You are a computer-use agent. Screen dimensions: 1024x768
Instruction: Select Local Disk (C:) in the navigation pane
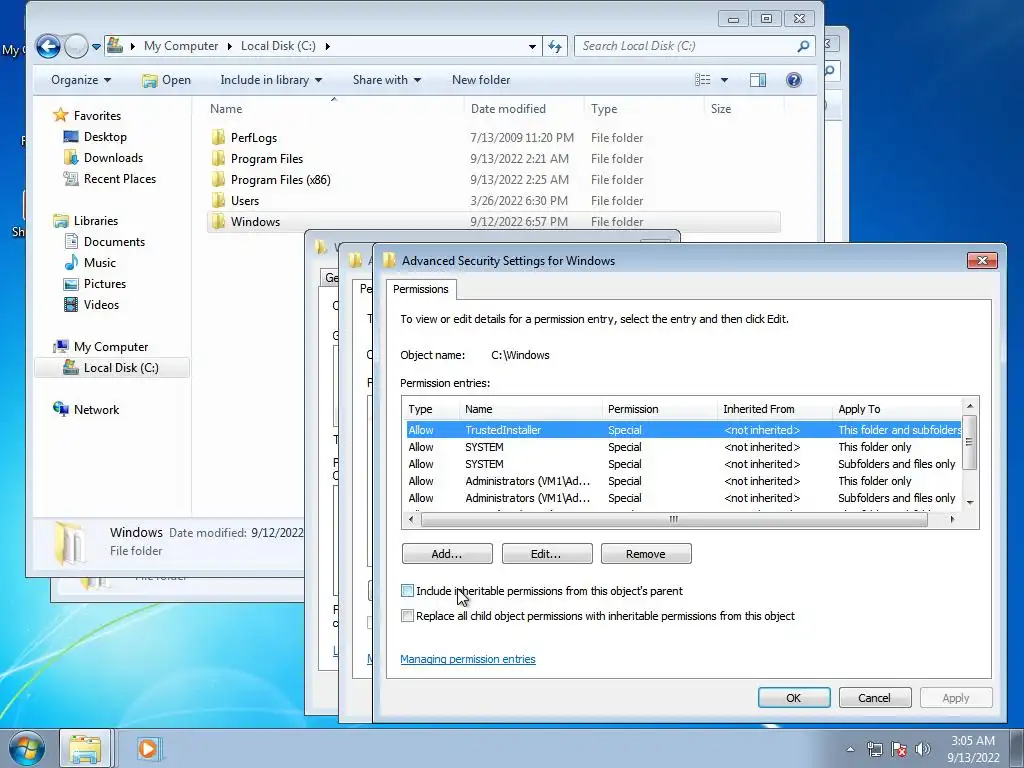point(111,368)
